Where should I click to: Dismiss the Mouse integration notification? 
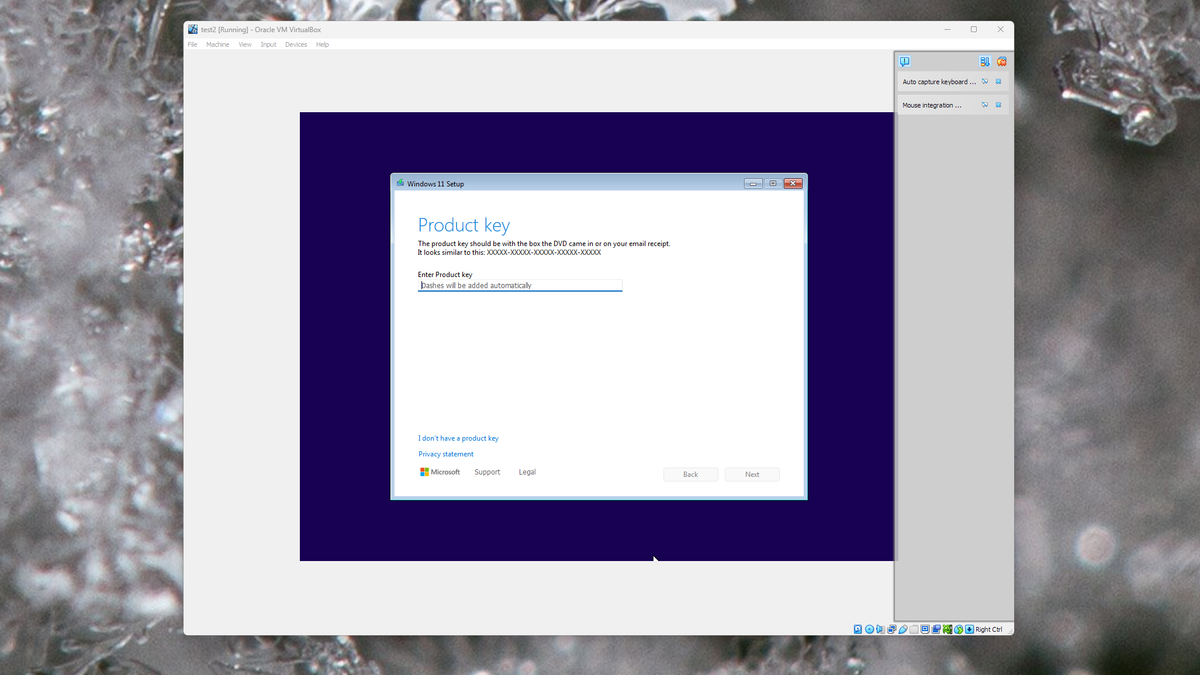998,104
